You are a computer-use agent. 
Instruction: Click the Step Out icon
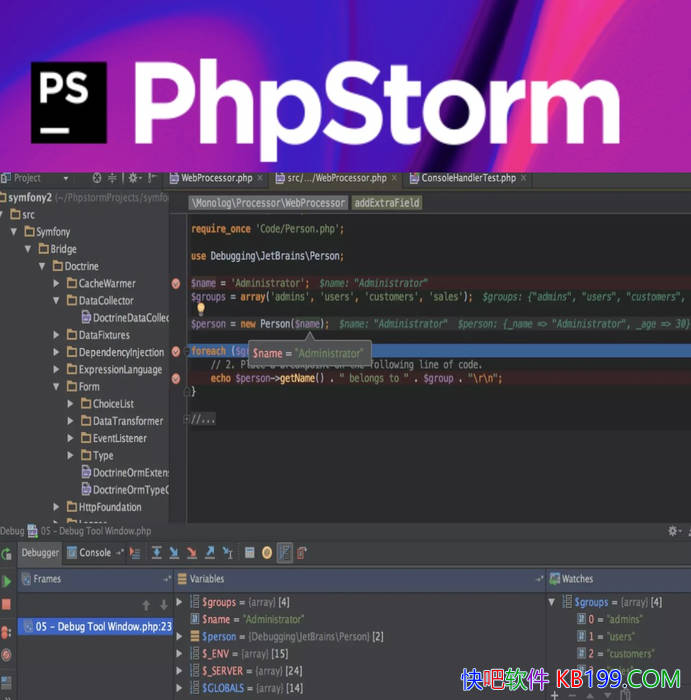click(x=210, y=553)
